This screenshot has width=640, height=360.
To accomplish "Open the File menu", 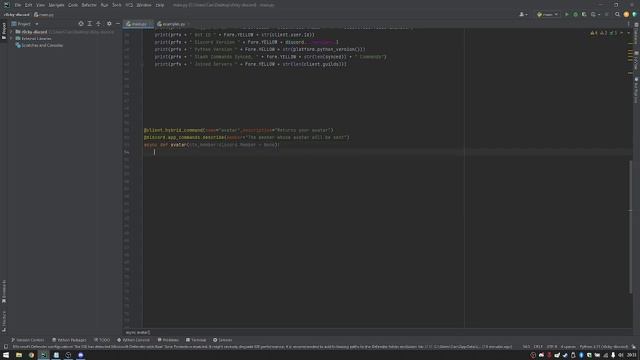I will [18, 5].
